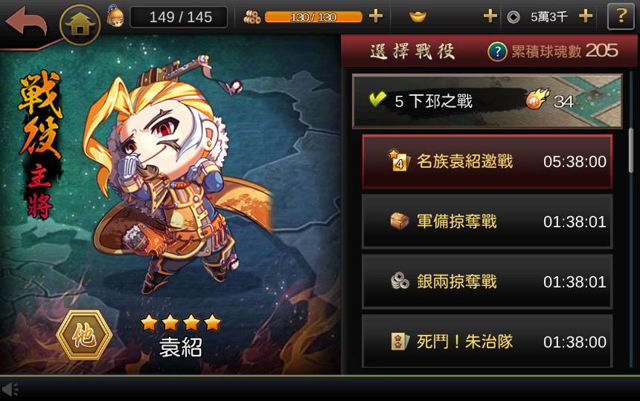Open the help question mark button at top right

[621, 16]
